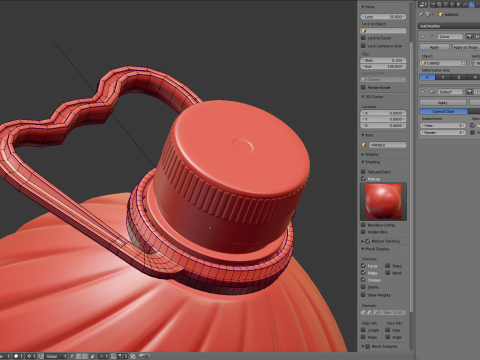Click the Lens value field
The image size is (480, 360).
(x=383, y=16)
